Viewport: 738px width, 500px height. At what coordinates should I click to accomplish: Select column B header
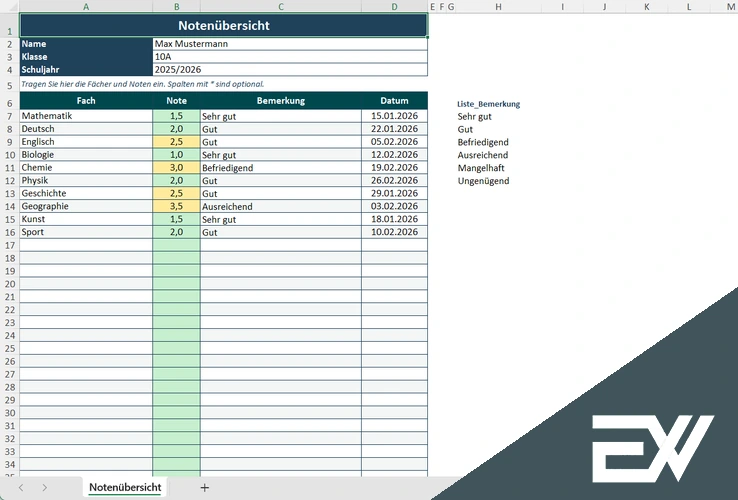[176, 7]
